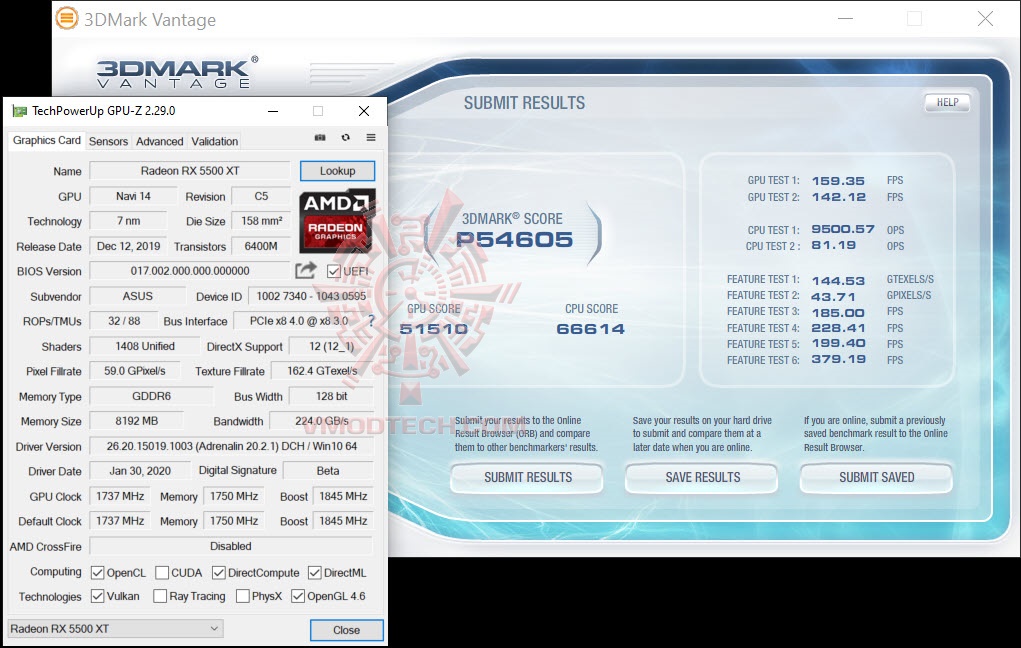The height and width of the screenshot is (648, 1021).
Task: Click the Lookup button
Action: coord(337,171)
